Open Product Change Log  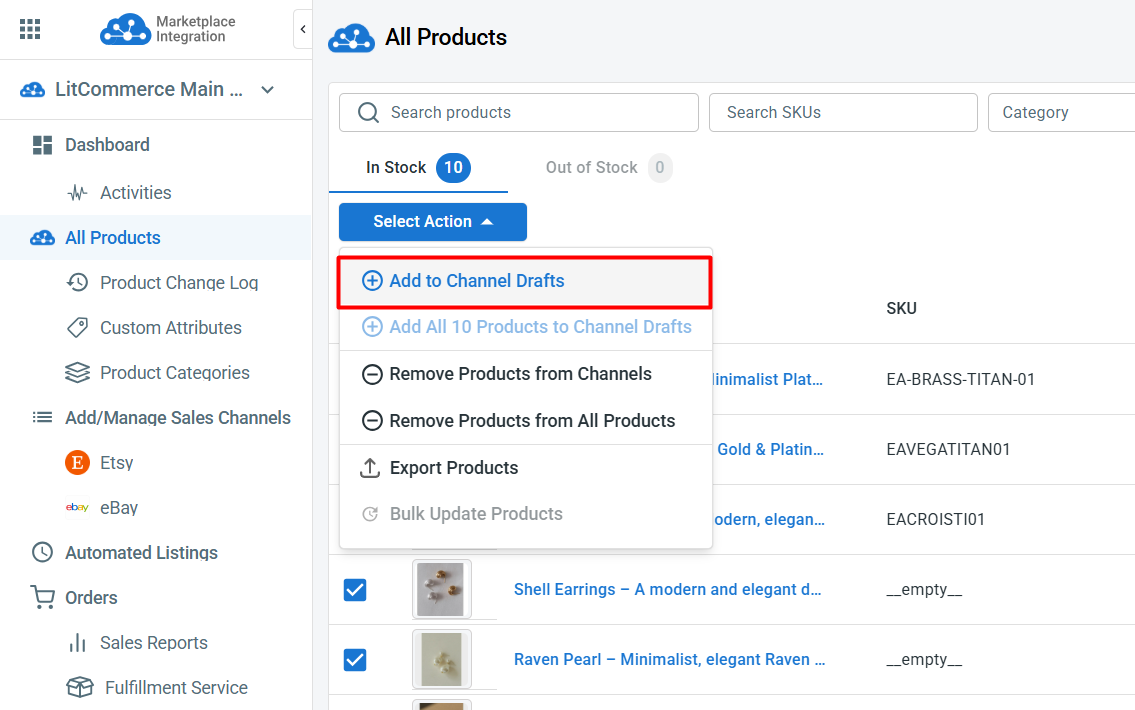tap(179, 282)
